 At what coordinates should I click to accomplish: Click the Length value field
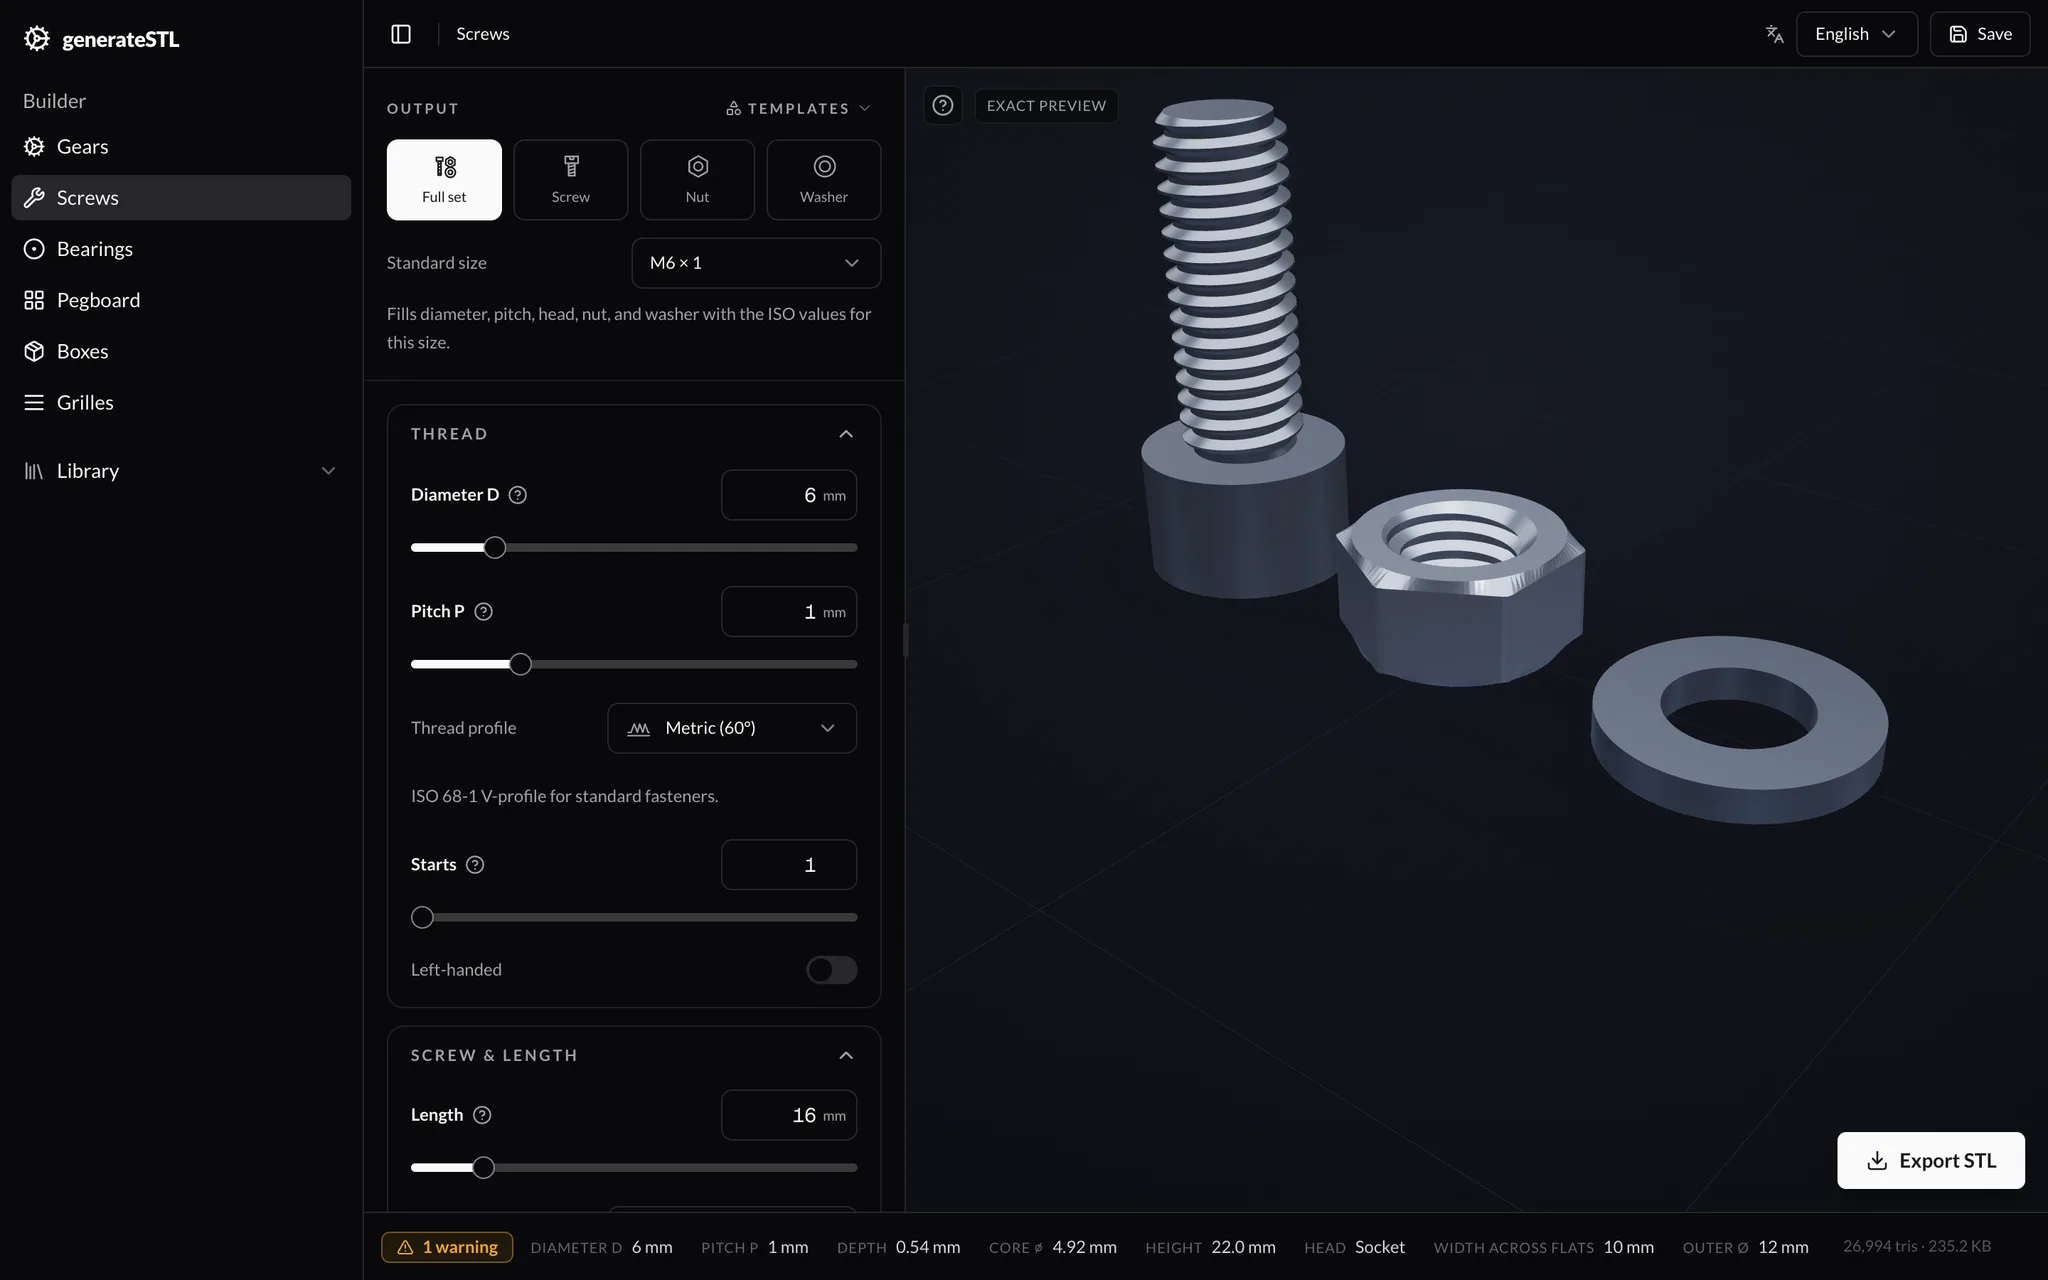click(789, 1115)
